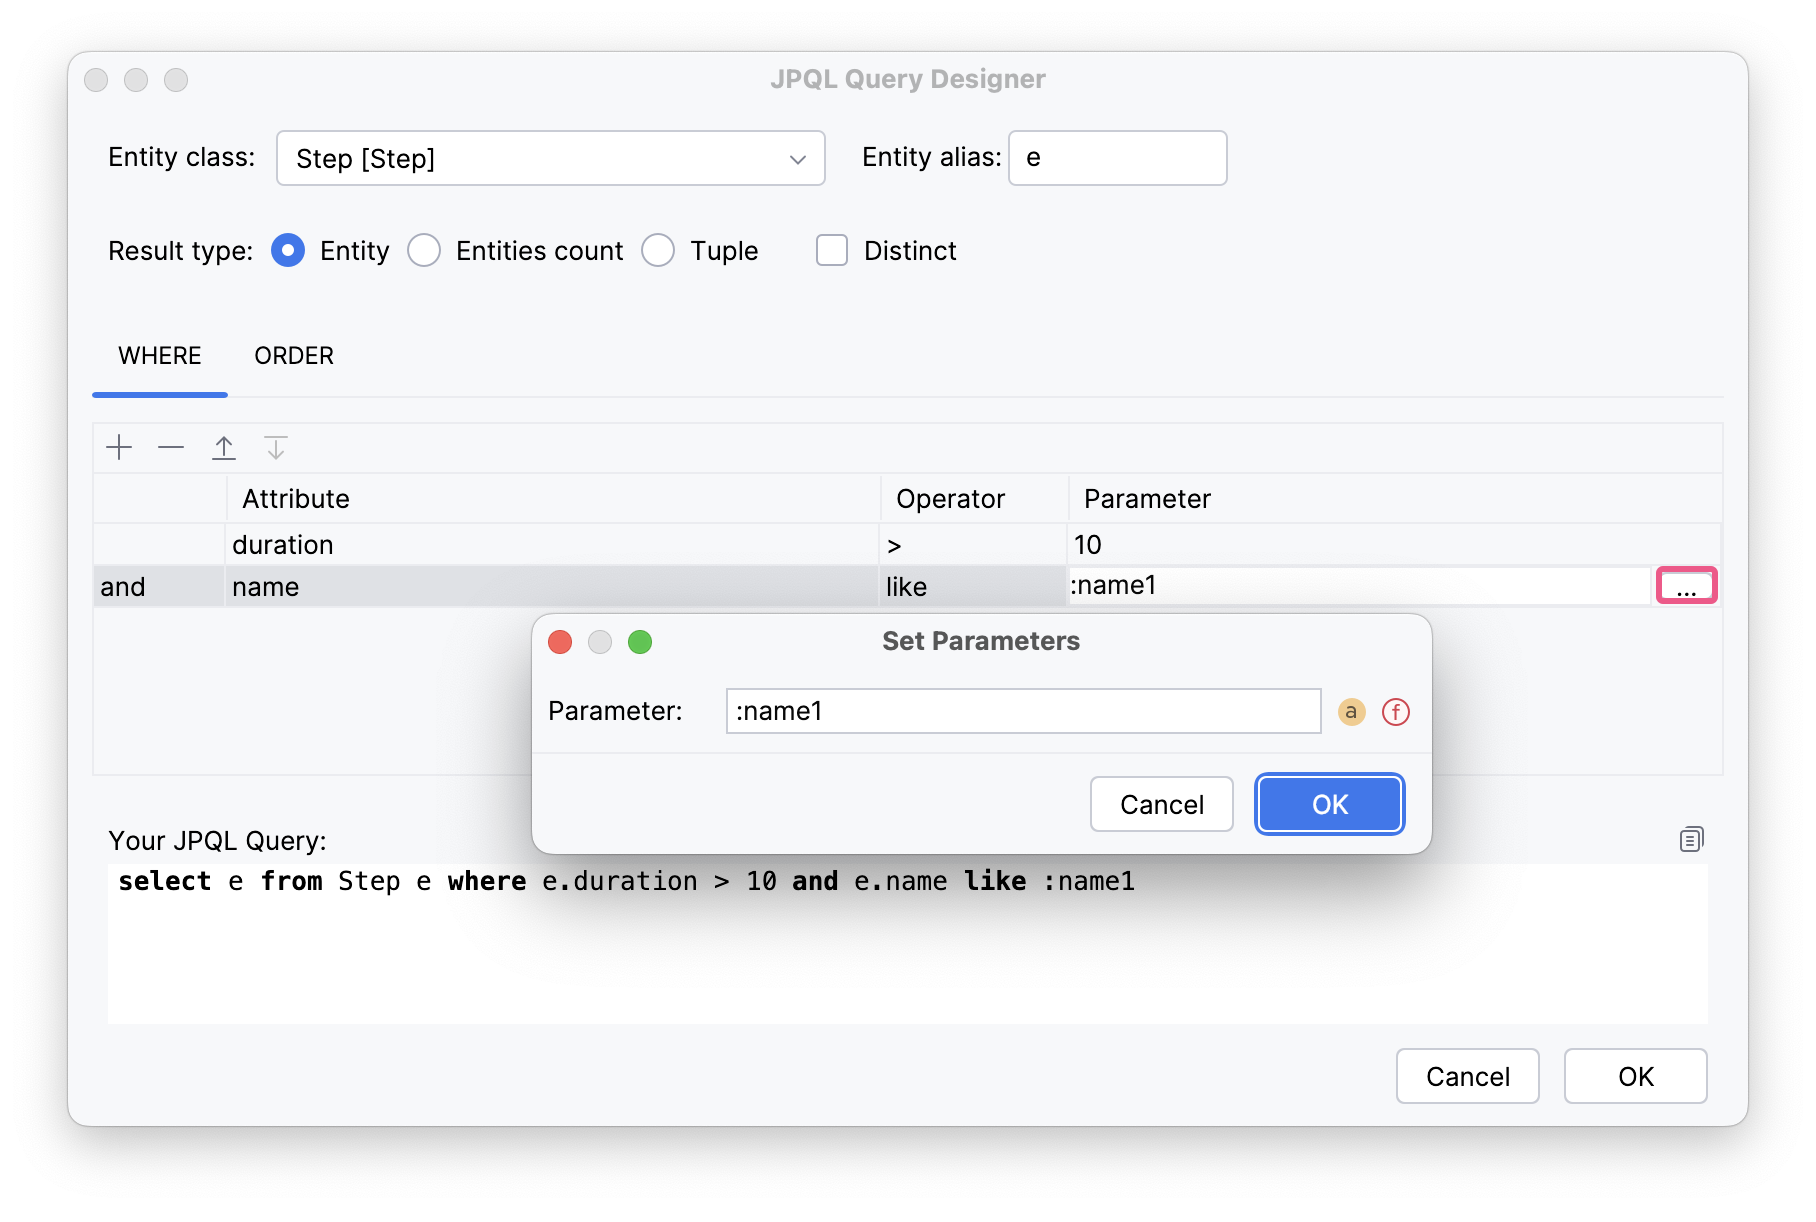Confirm parameters with OK button
1816x1222 pixels.
[x=1329, y=803]
